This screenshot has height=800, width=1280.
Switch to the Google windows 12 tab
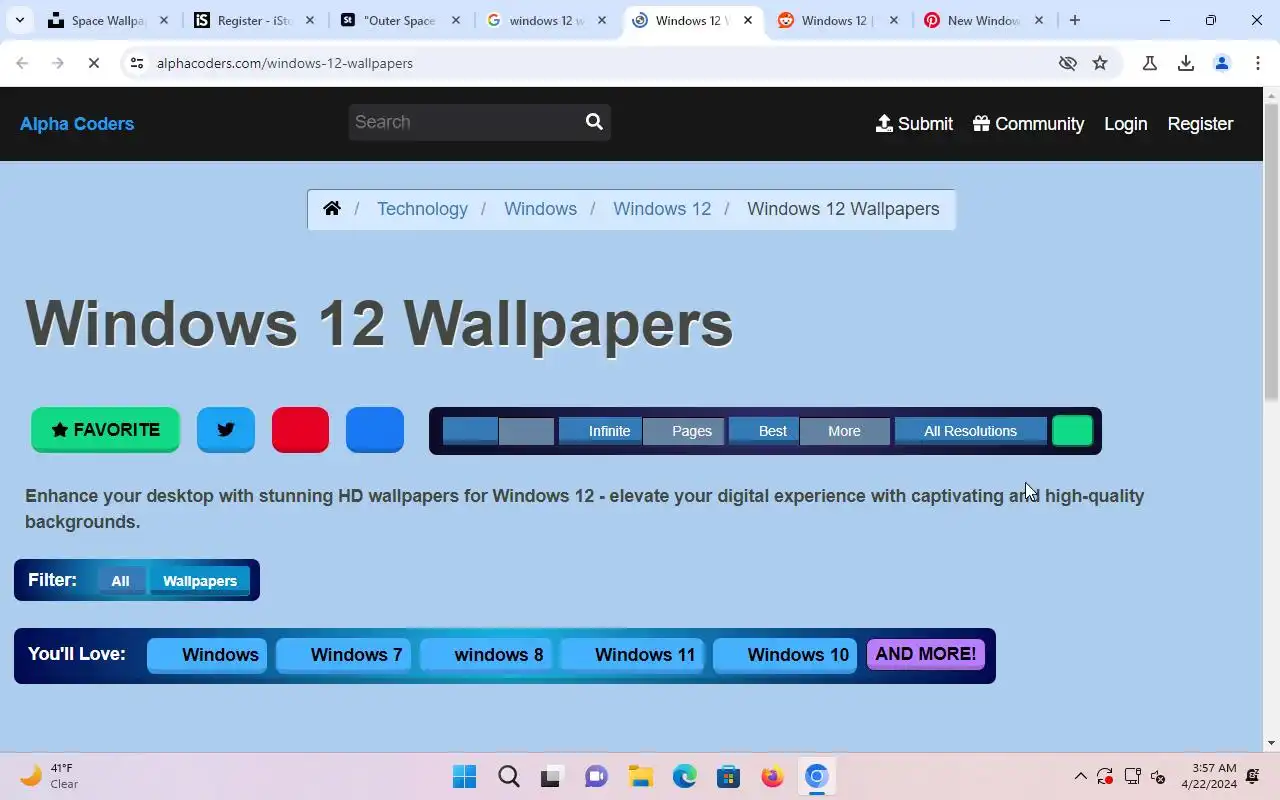(547, 20)
